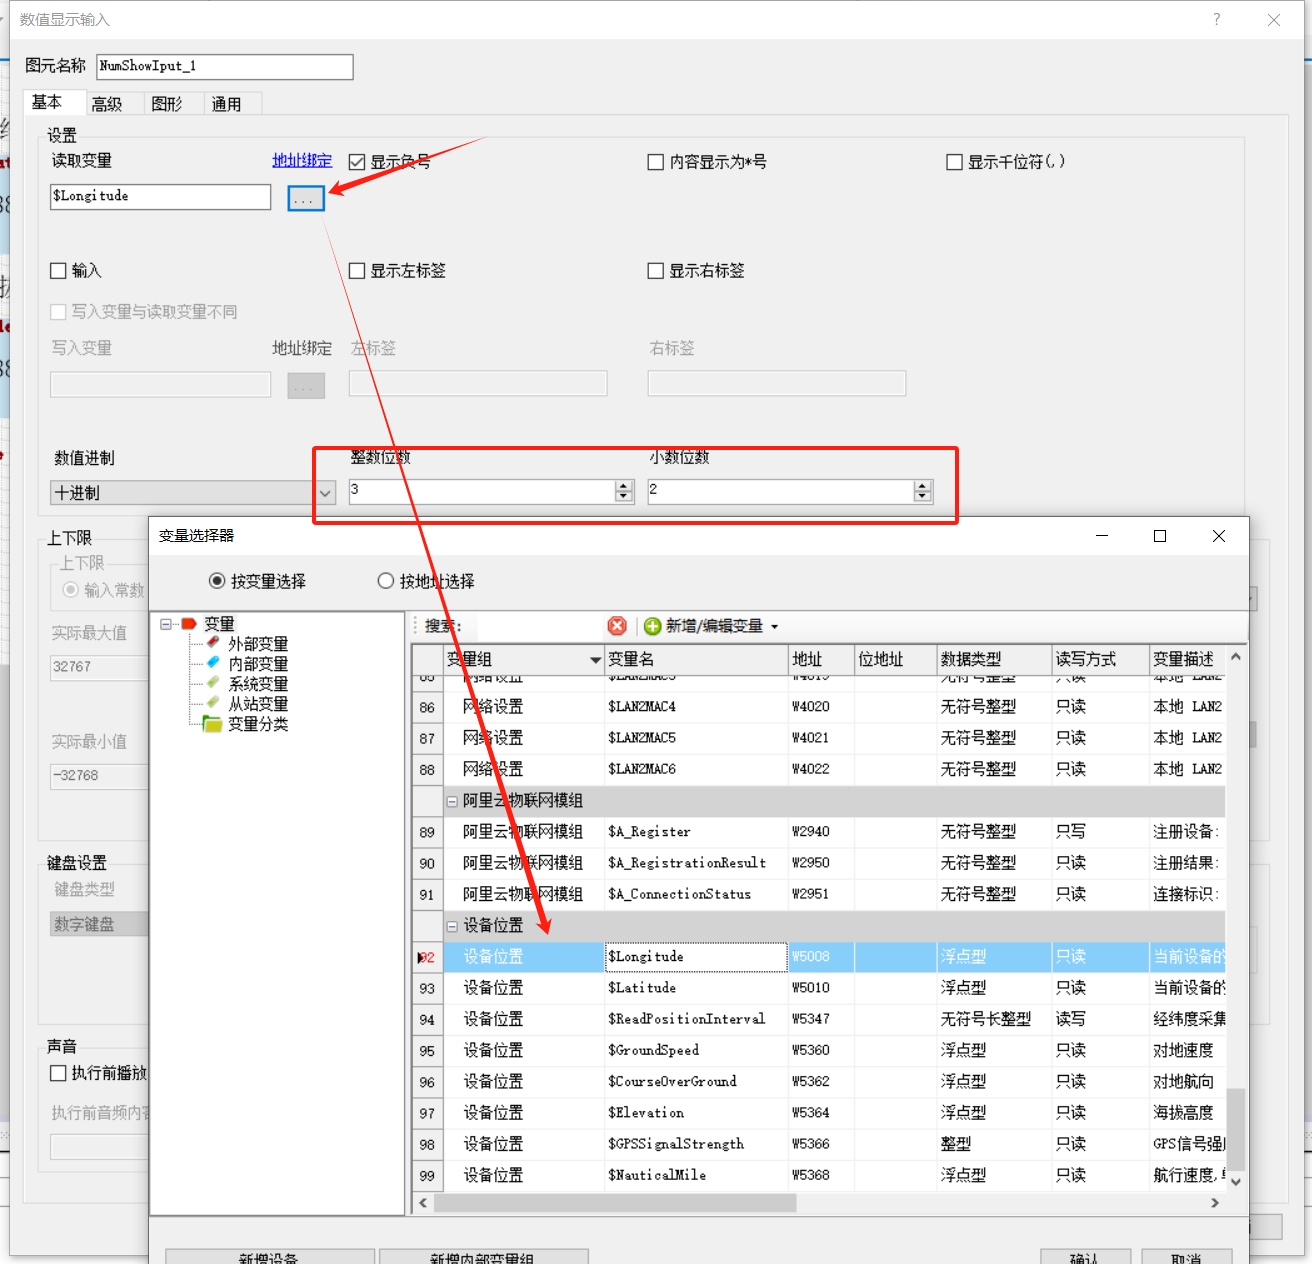Click the help question mark in title bar
This screenshot has height=1264, width=1312.
(x=1216, y=19)
